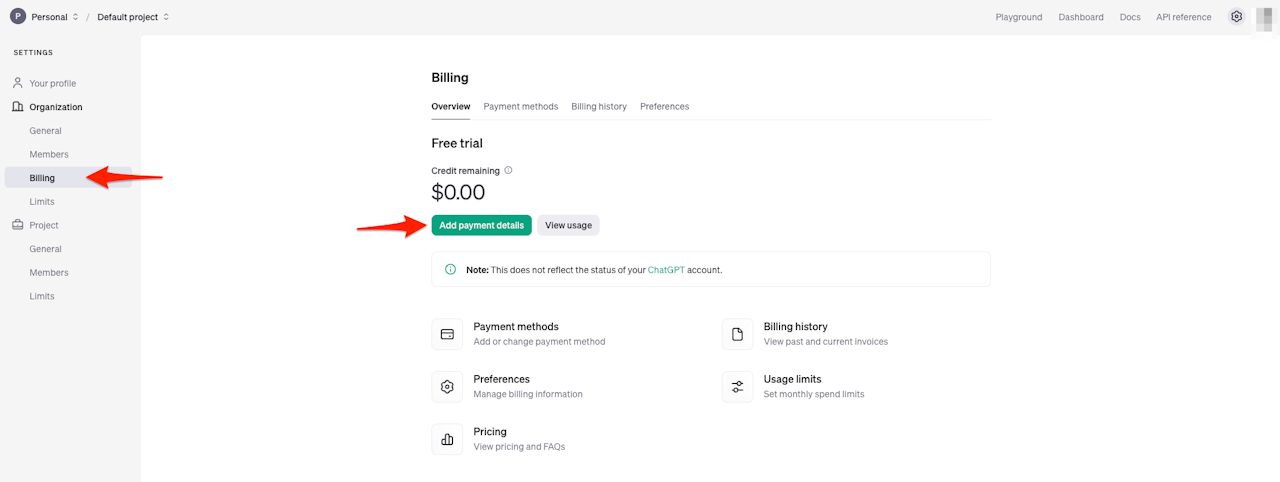Click the View usage button
1280x482 pixels.
[x=568, y=225]
